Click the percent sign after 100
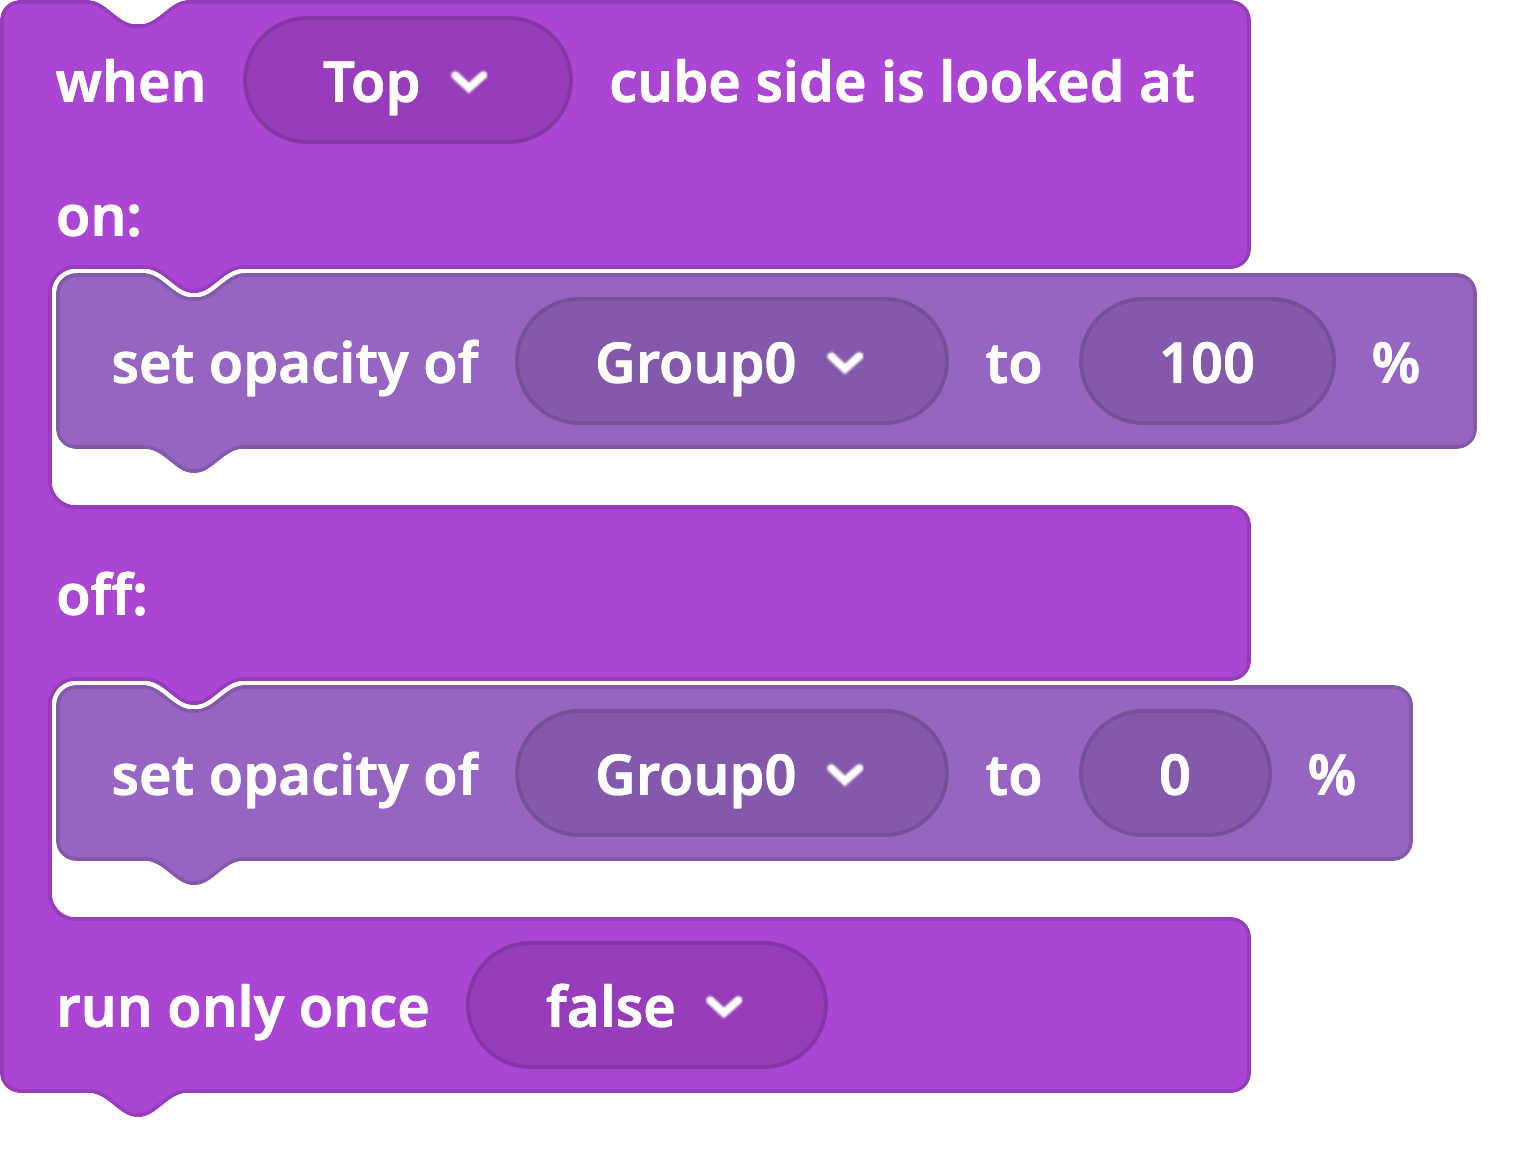1533x1149 pixels. point(1396,363)
